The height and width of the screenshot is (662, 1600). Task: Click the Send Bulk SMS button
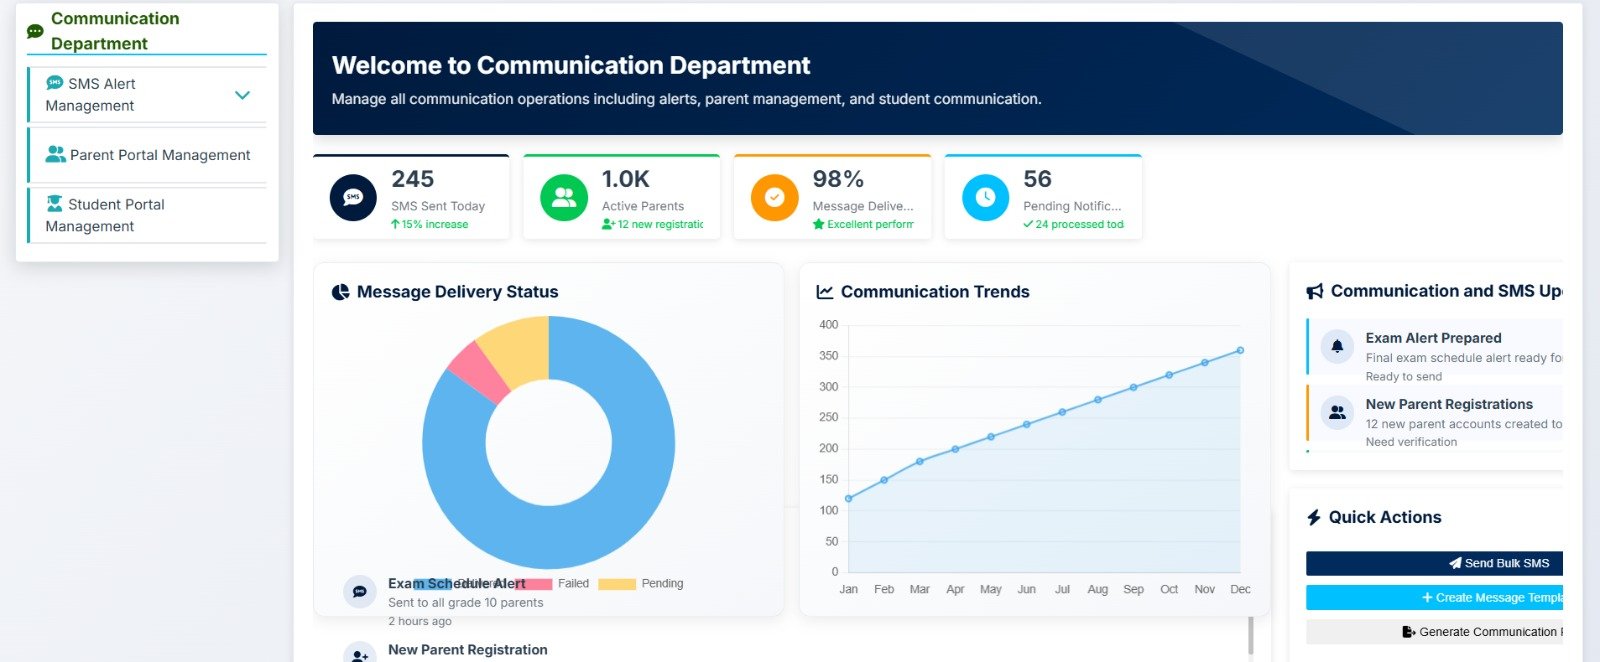coord(1434,563)
